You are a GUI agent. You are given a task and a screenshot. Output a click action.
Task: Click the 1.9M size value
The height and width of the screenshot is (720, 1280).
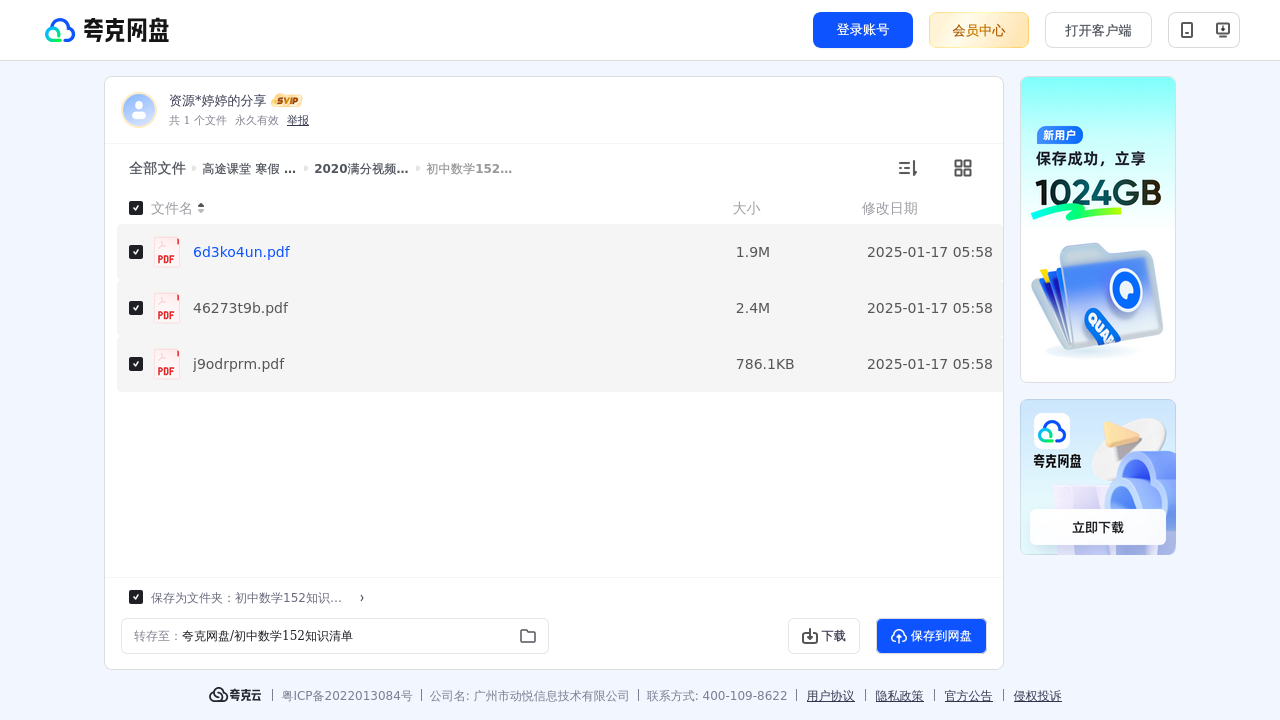point(753,252)
